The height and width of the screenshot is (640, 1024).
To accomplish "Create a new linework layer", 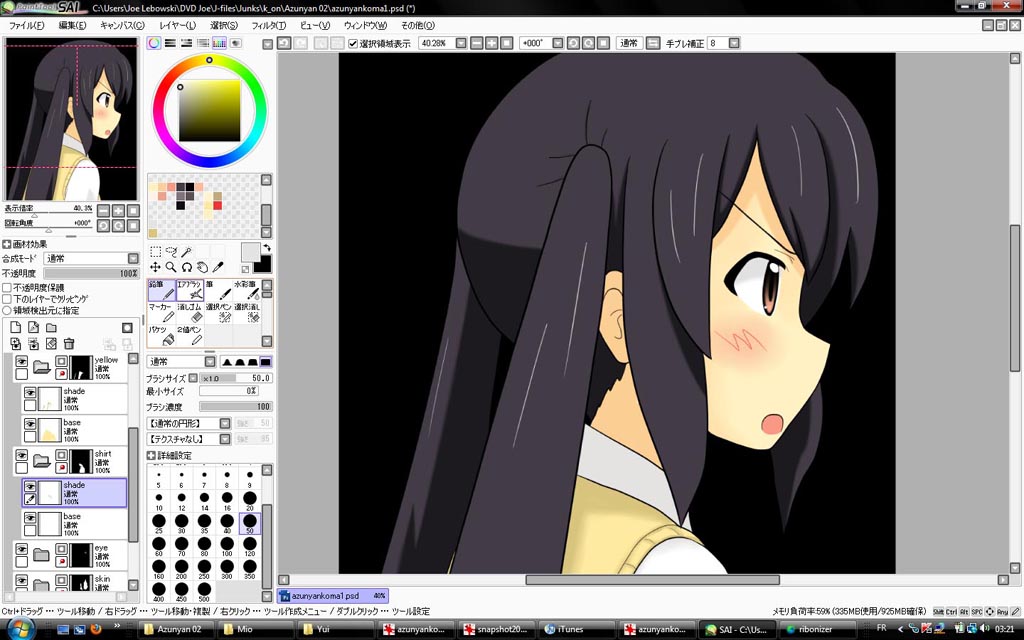I will (33, 327).
